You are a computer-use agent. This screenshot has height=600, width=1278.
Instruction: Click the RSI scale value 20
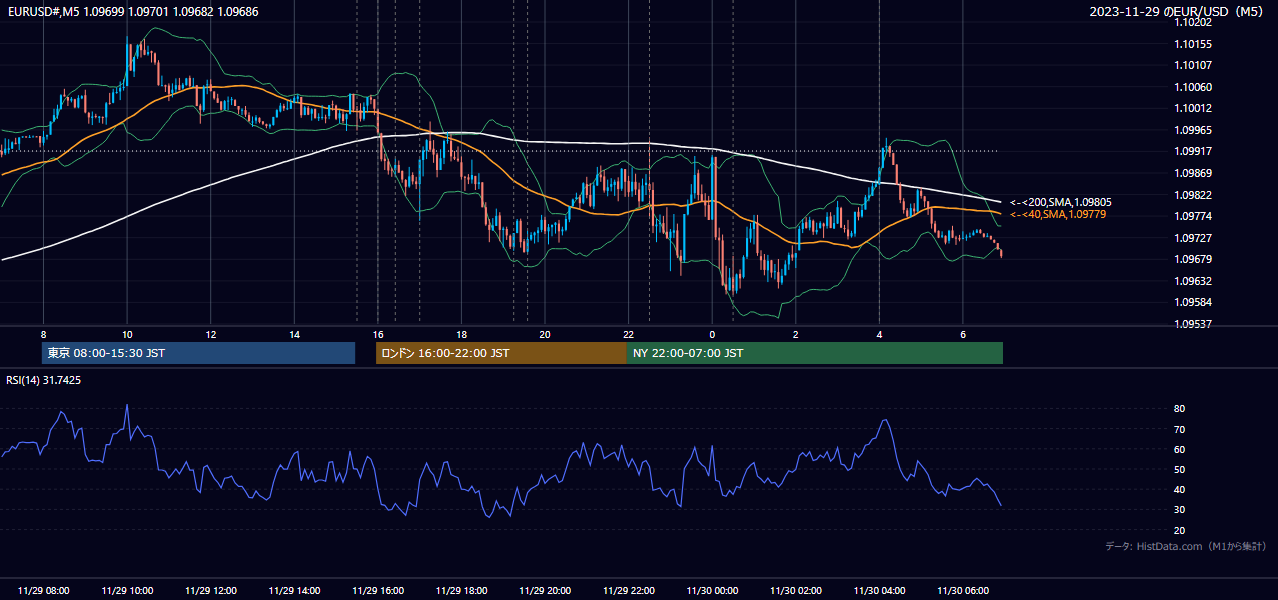(1180, 530)
